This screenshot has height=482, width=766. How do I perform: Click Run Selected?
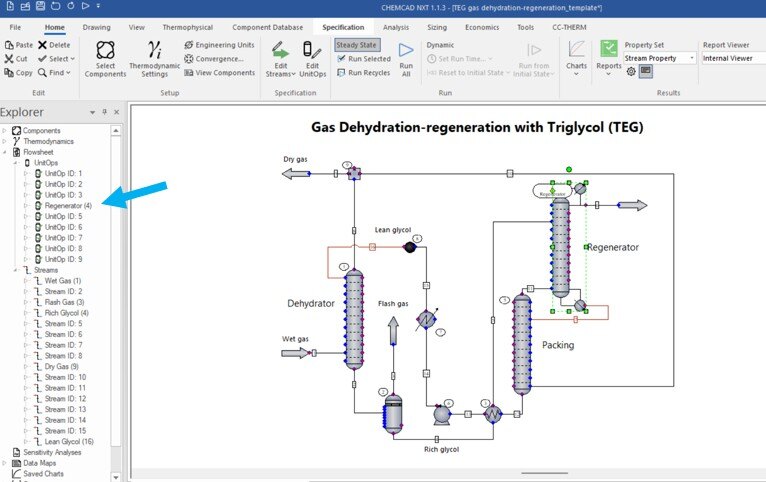[x=364, y=59]
